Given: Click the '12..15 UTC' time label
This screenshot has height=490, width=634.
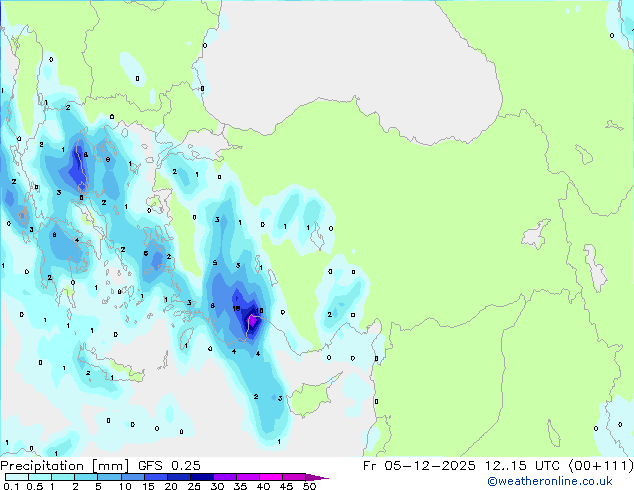Looking at the screenshot, I should 525,466.
